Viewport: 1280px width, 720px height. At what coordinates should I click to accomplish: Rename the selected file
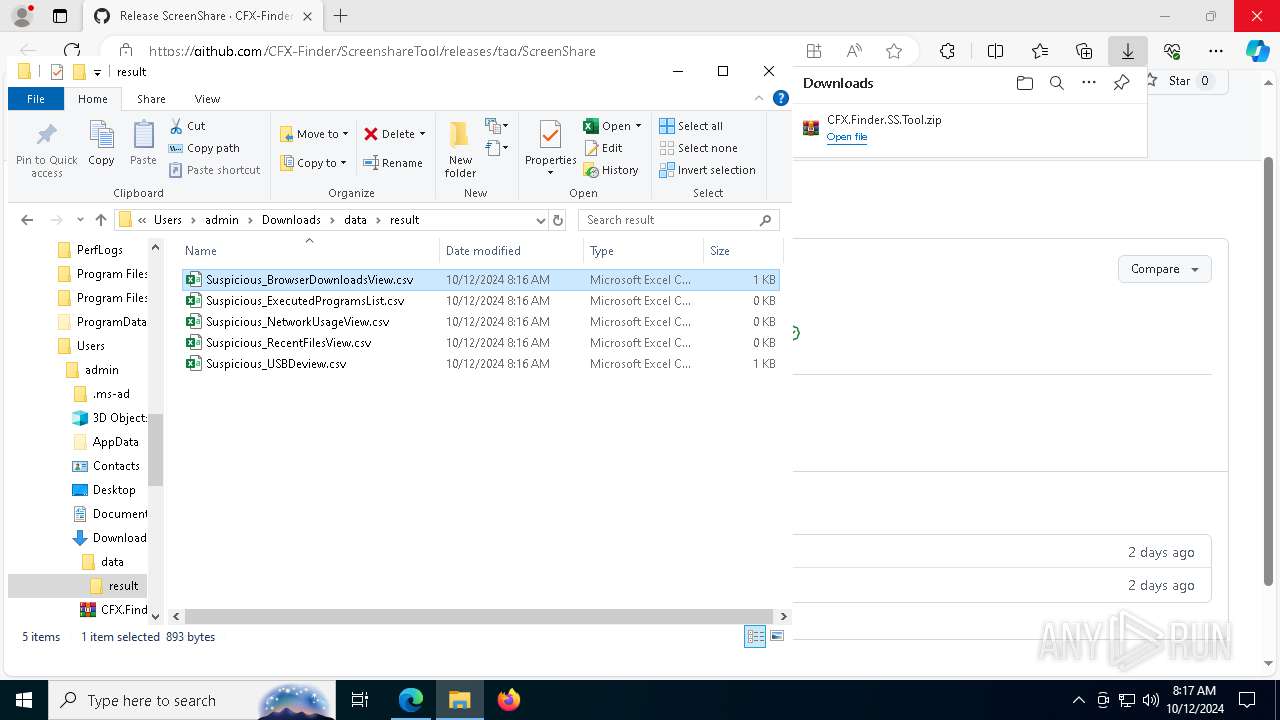click(393, 163)
